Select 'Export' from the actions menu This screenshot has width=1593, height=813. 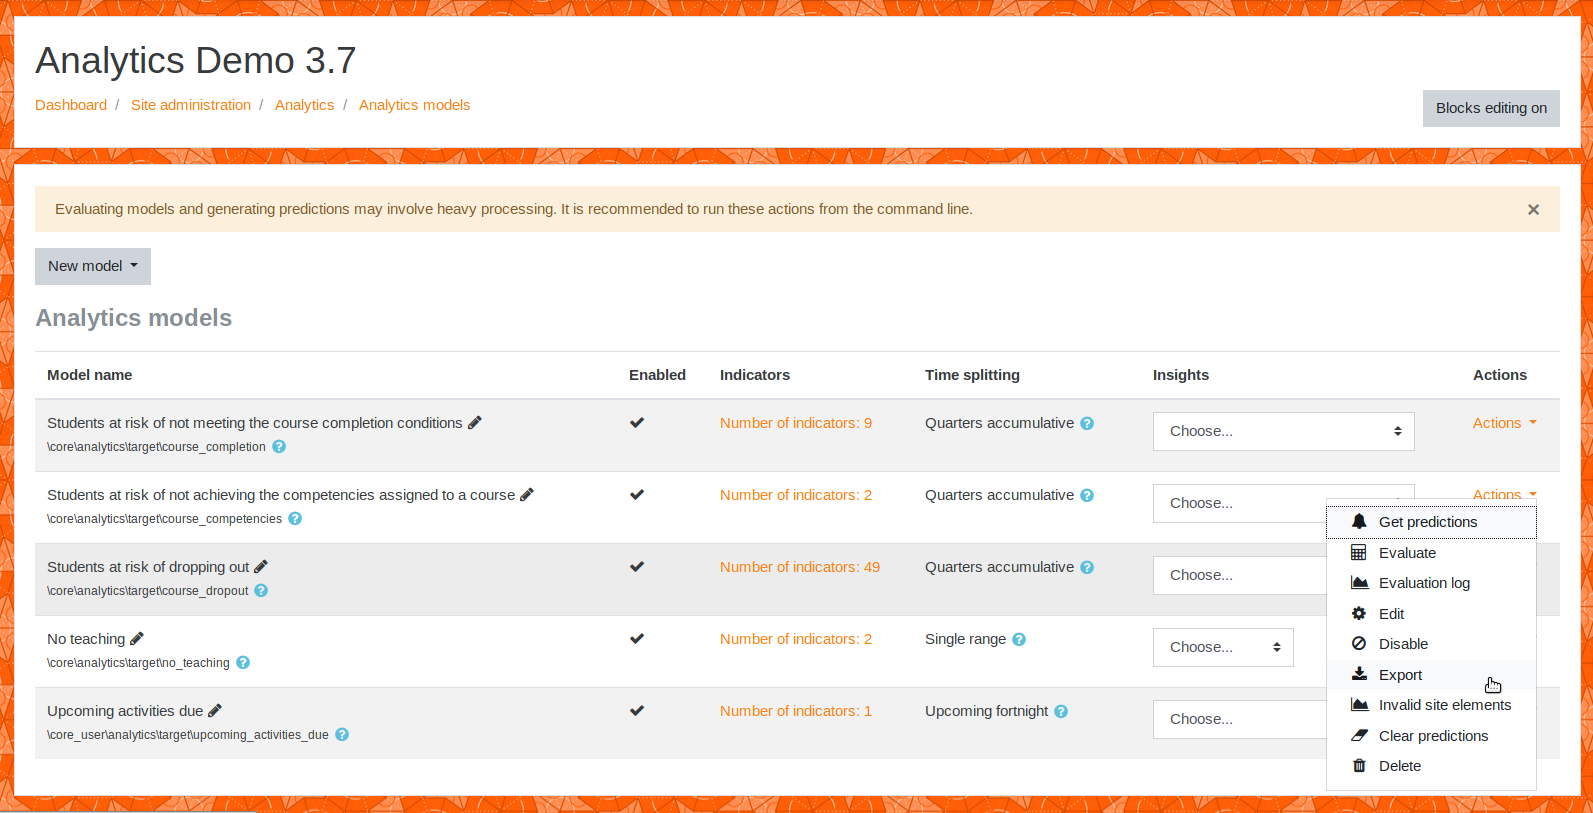(1400, 675)
